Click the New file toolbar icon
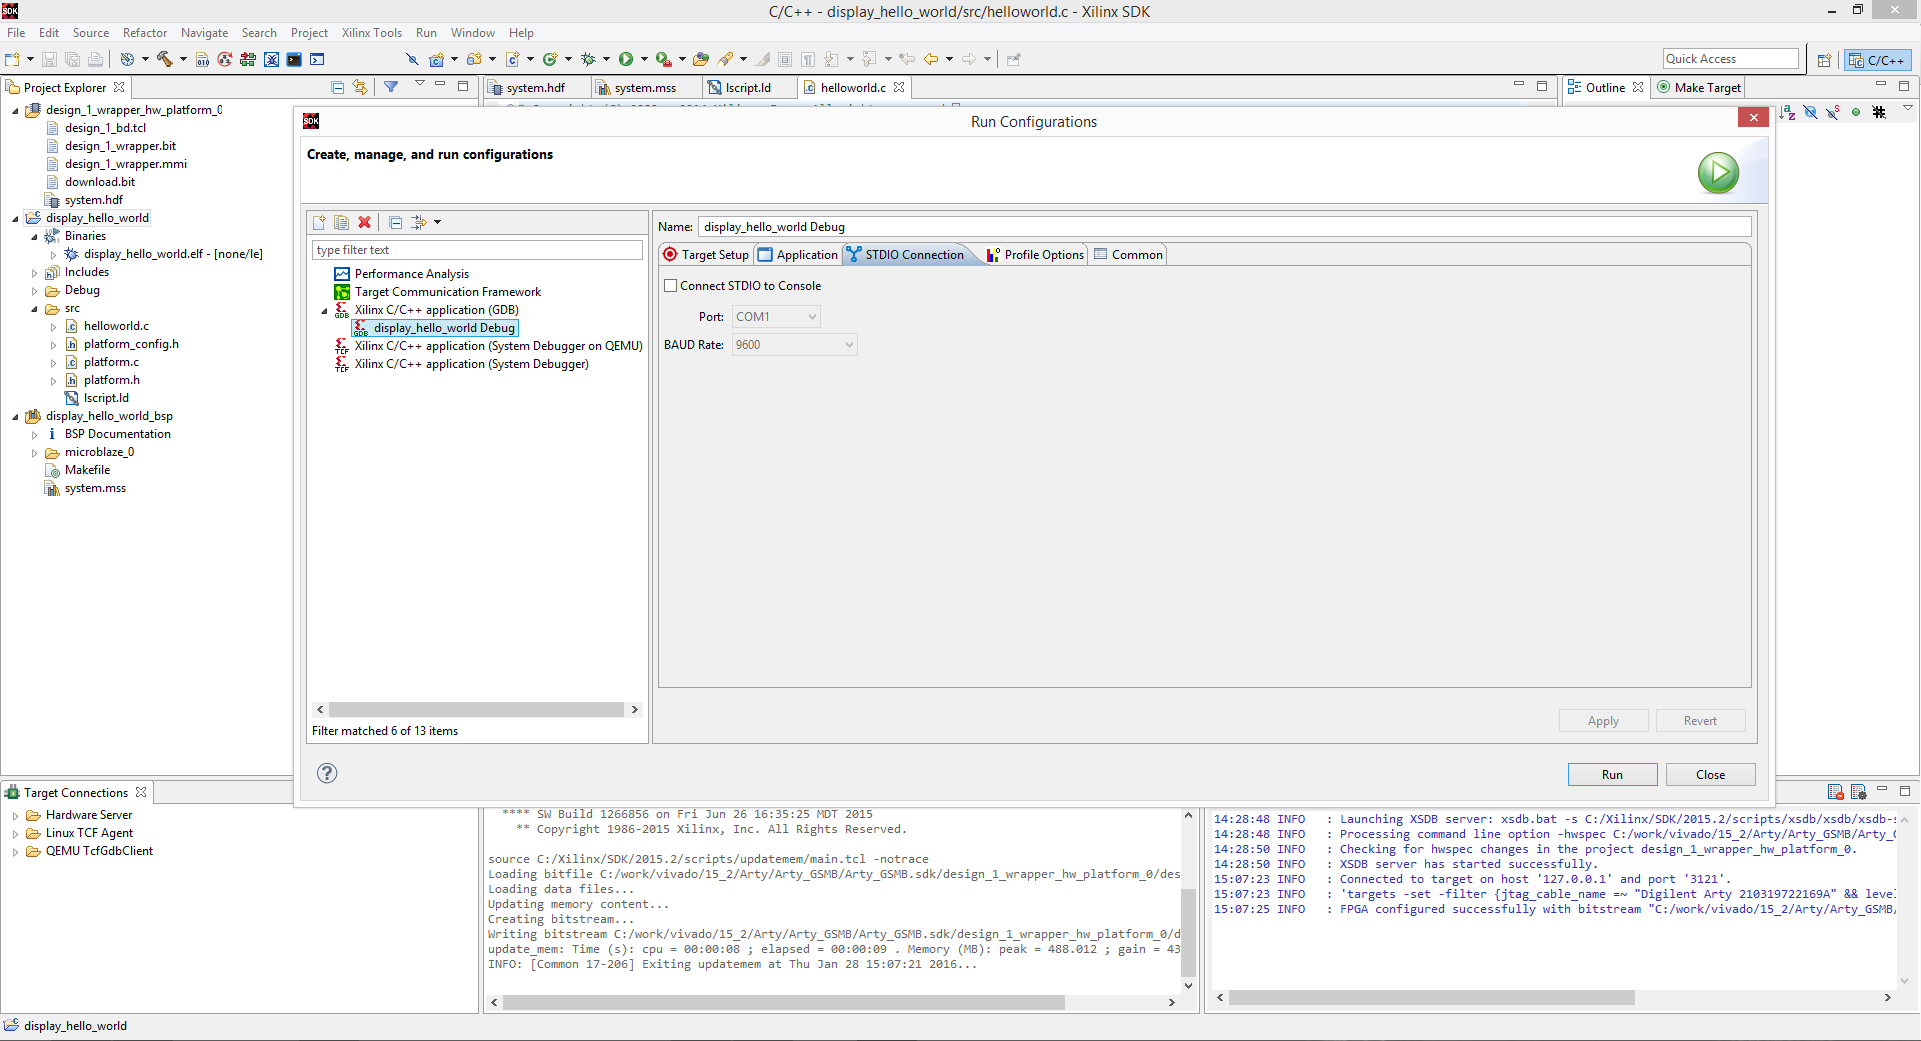 point(13,59)
